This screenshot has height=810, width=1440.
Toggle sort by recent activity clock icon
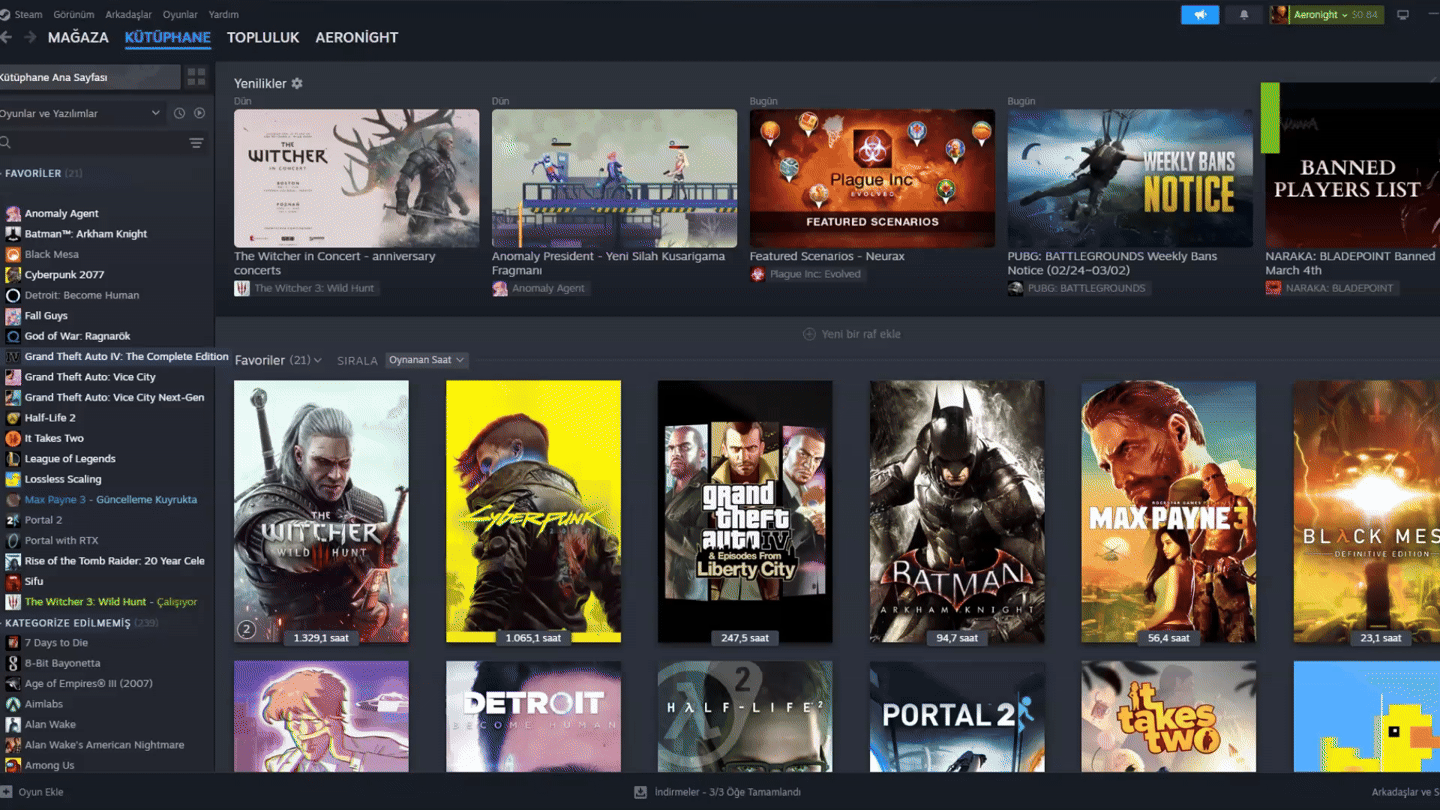click(x=179, y=113)
